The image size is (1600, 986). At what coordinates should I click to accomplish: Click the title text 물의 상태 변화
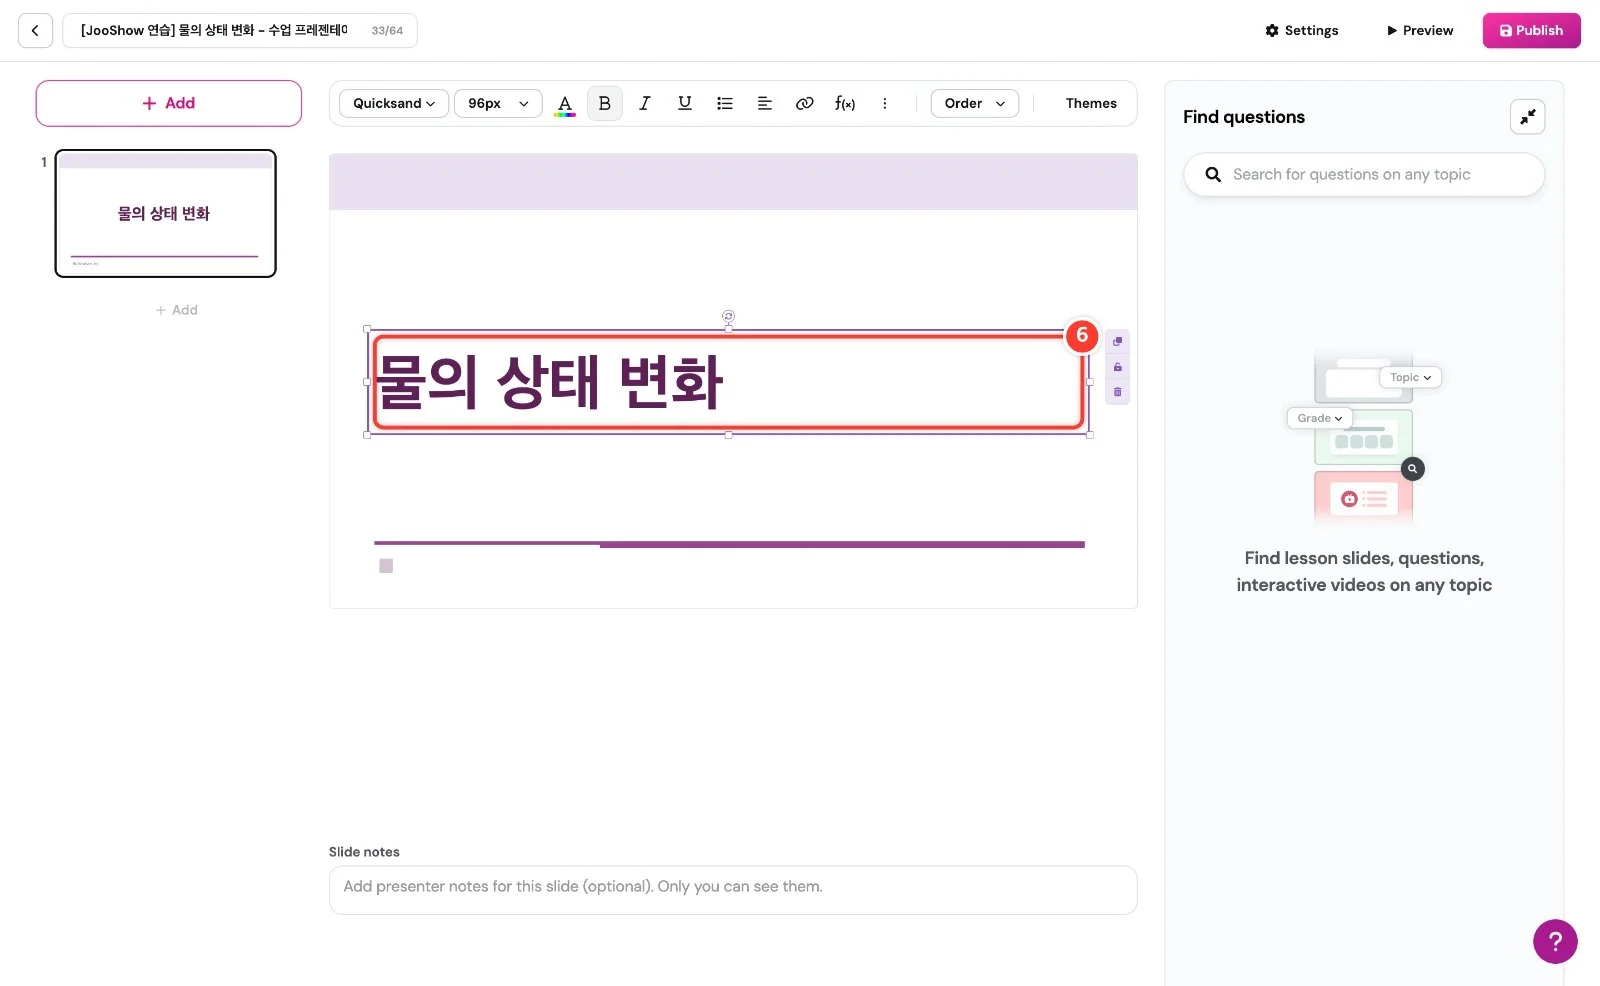[x=550, y=382]
